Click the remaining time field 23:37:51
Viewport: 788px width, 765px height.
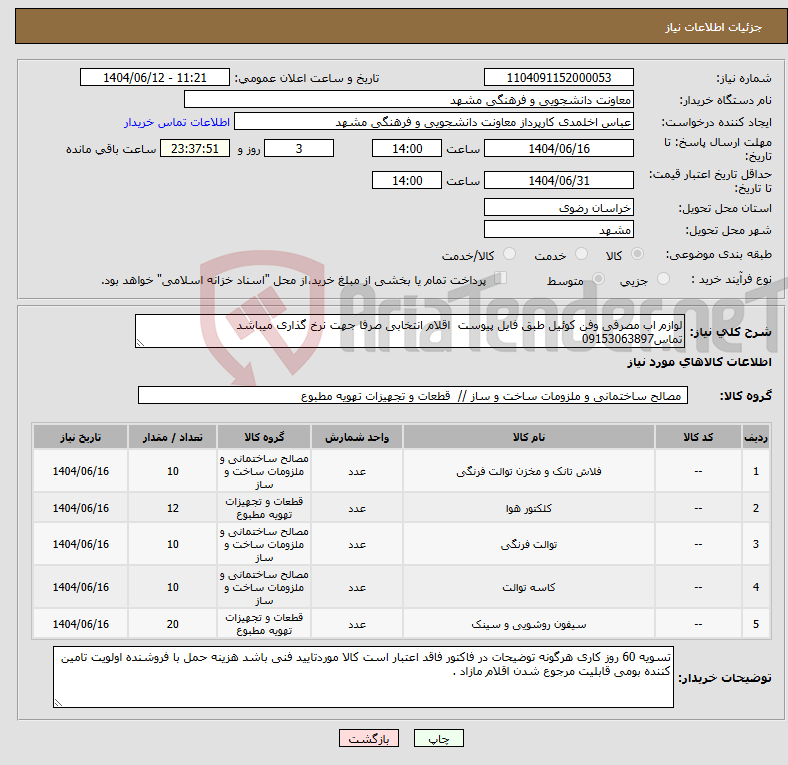pyautogui.click(x=195, y=148)
